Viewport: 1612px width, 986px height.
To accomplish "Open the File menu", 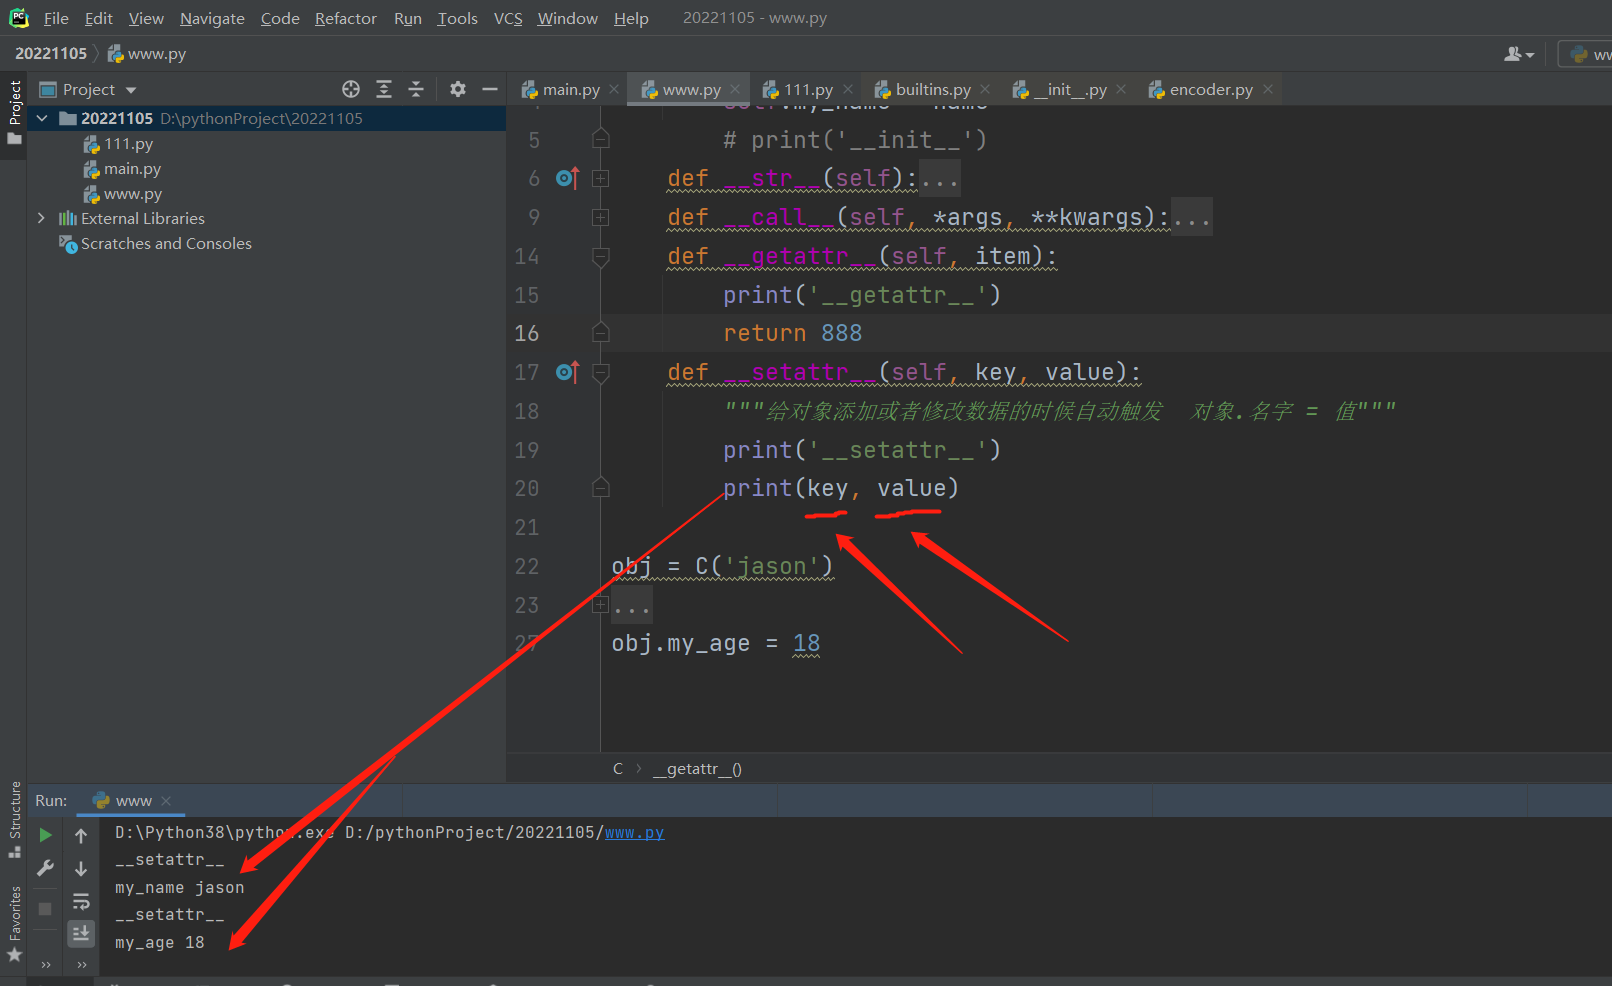I will pyautogui.click(x=56, y=18).
